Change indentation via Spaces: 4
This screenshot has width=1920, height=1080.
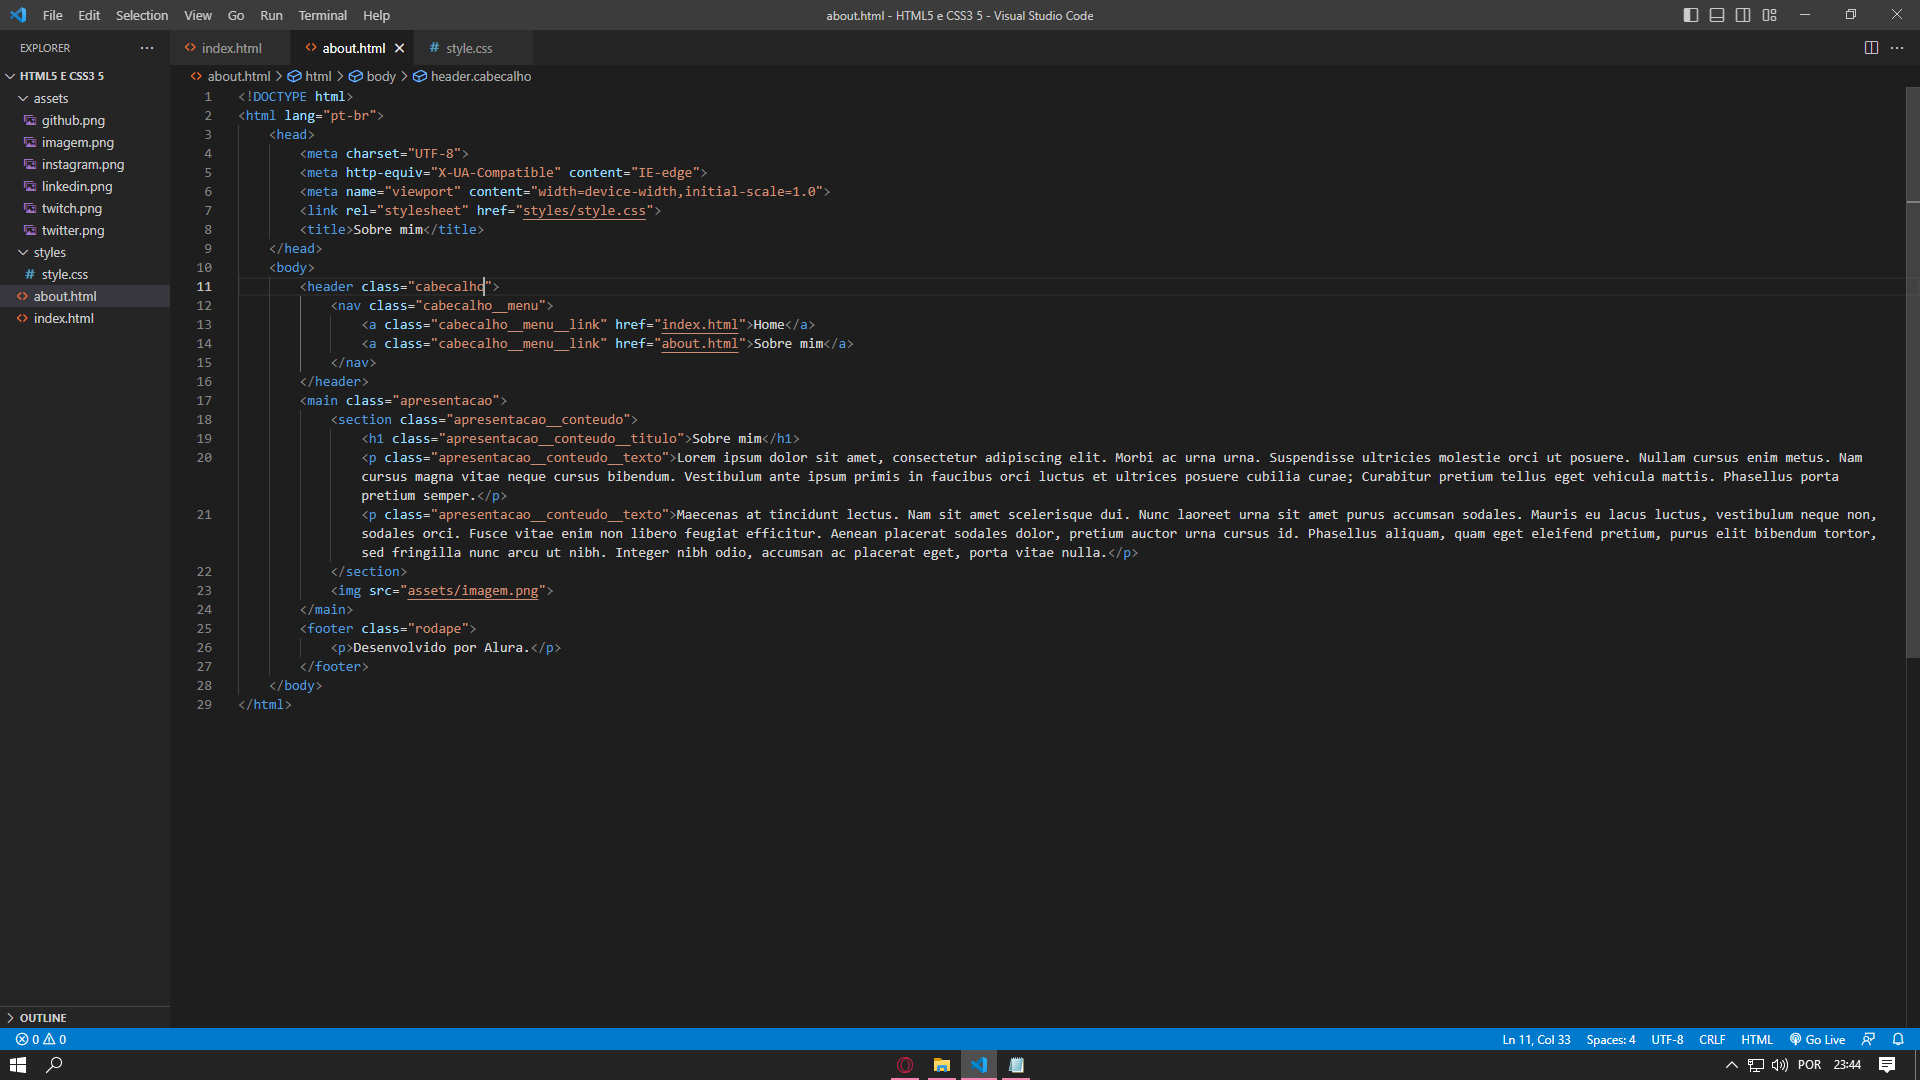(x=1610, y=1039)
